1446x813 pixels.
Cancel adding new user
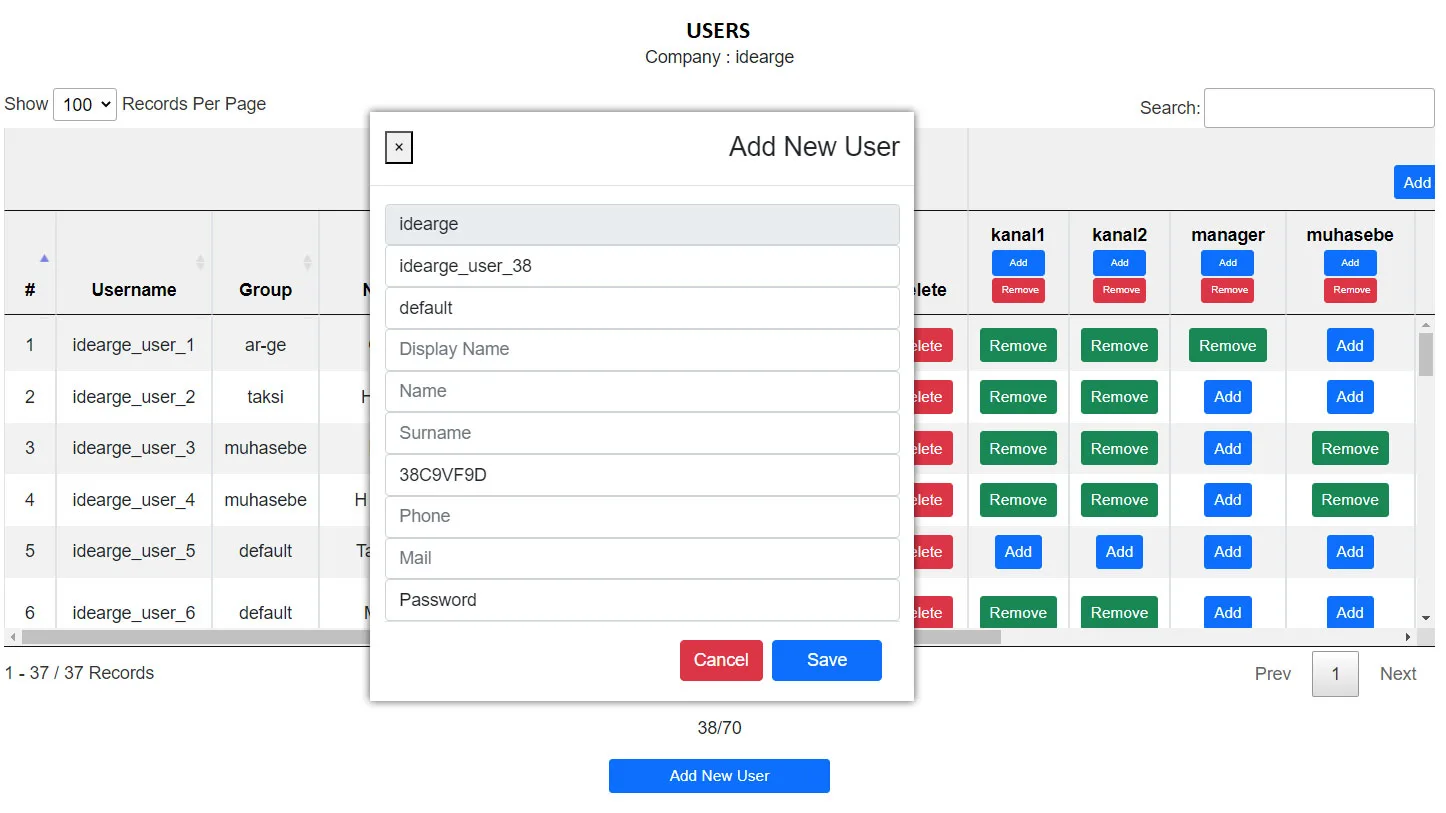[721, 660]
